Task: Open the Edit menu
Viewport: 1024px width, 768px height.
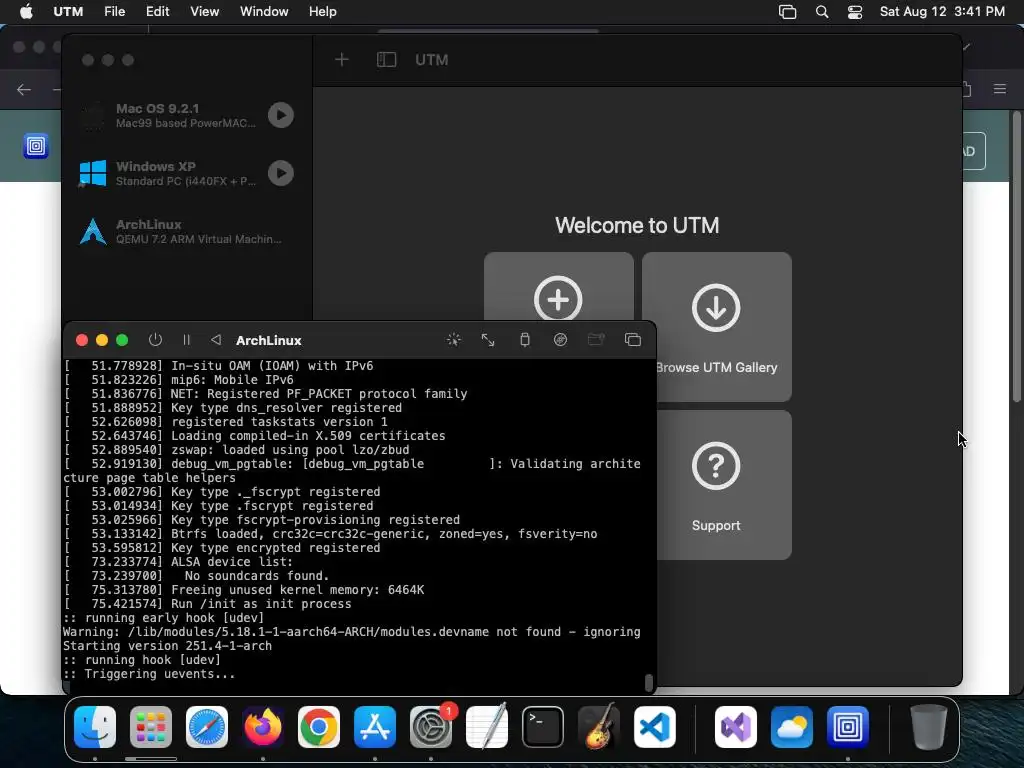Action: click(x=157, y=11)
